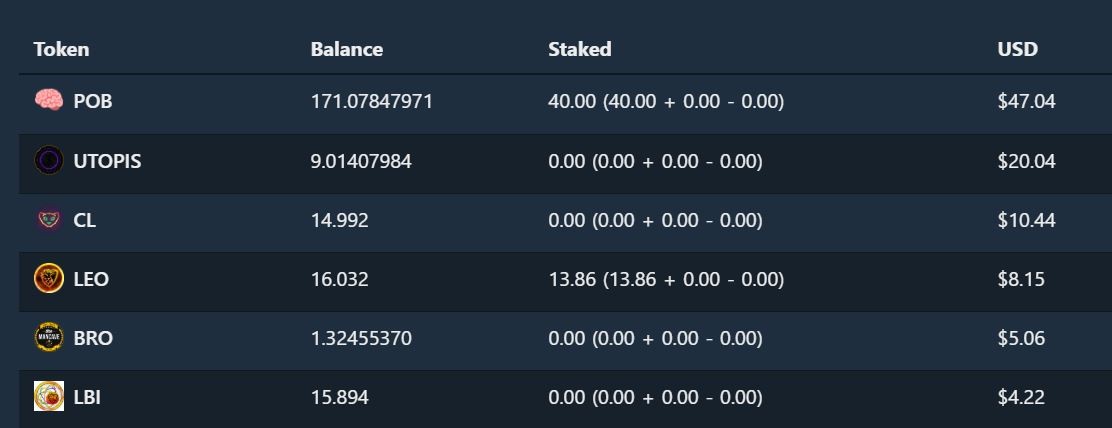The height and width of the screenshot is (428, 1112).
Task: Click the LBI USD value $4.22
Action: point(1021,397)
